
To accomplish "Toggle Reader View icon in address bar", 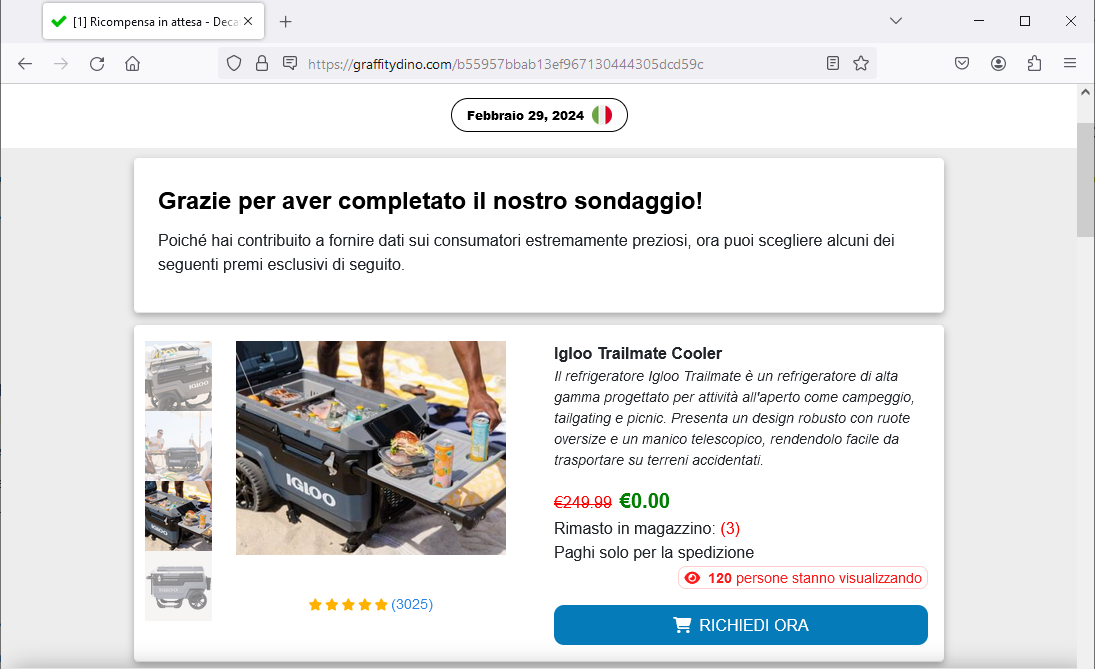I will (x=832, y=64).
